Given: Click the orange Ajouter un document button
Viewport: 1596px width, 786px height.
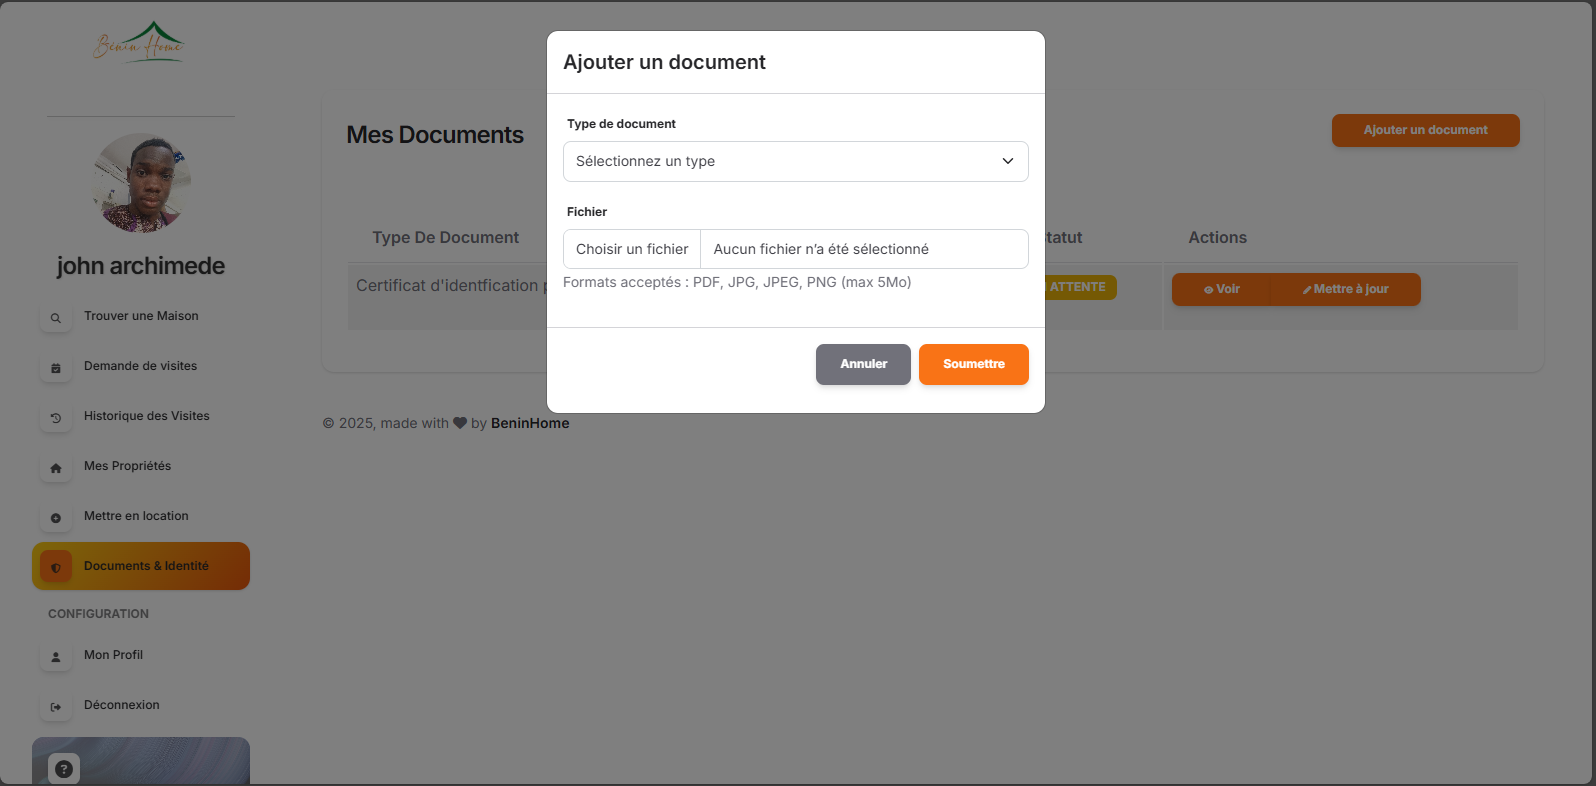Looking at the screenshot, I should tap(1425, 130).
